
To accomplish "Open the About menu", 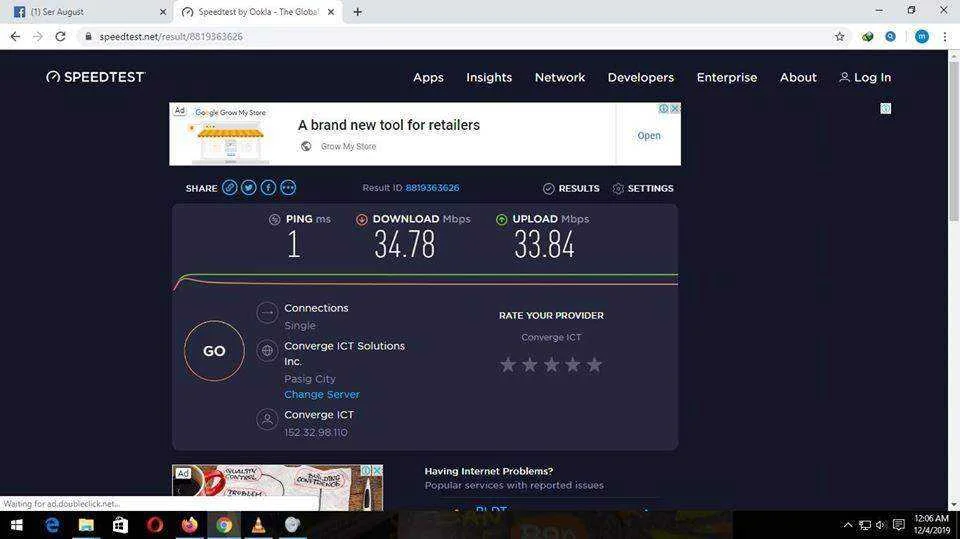I will tap(798, 77).
